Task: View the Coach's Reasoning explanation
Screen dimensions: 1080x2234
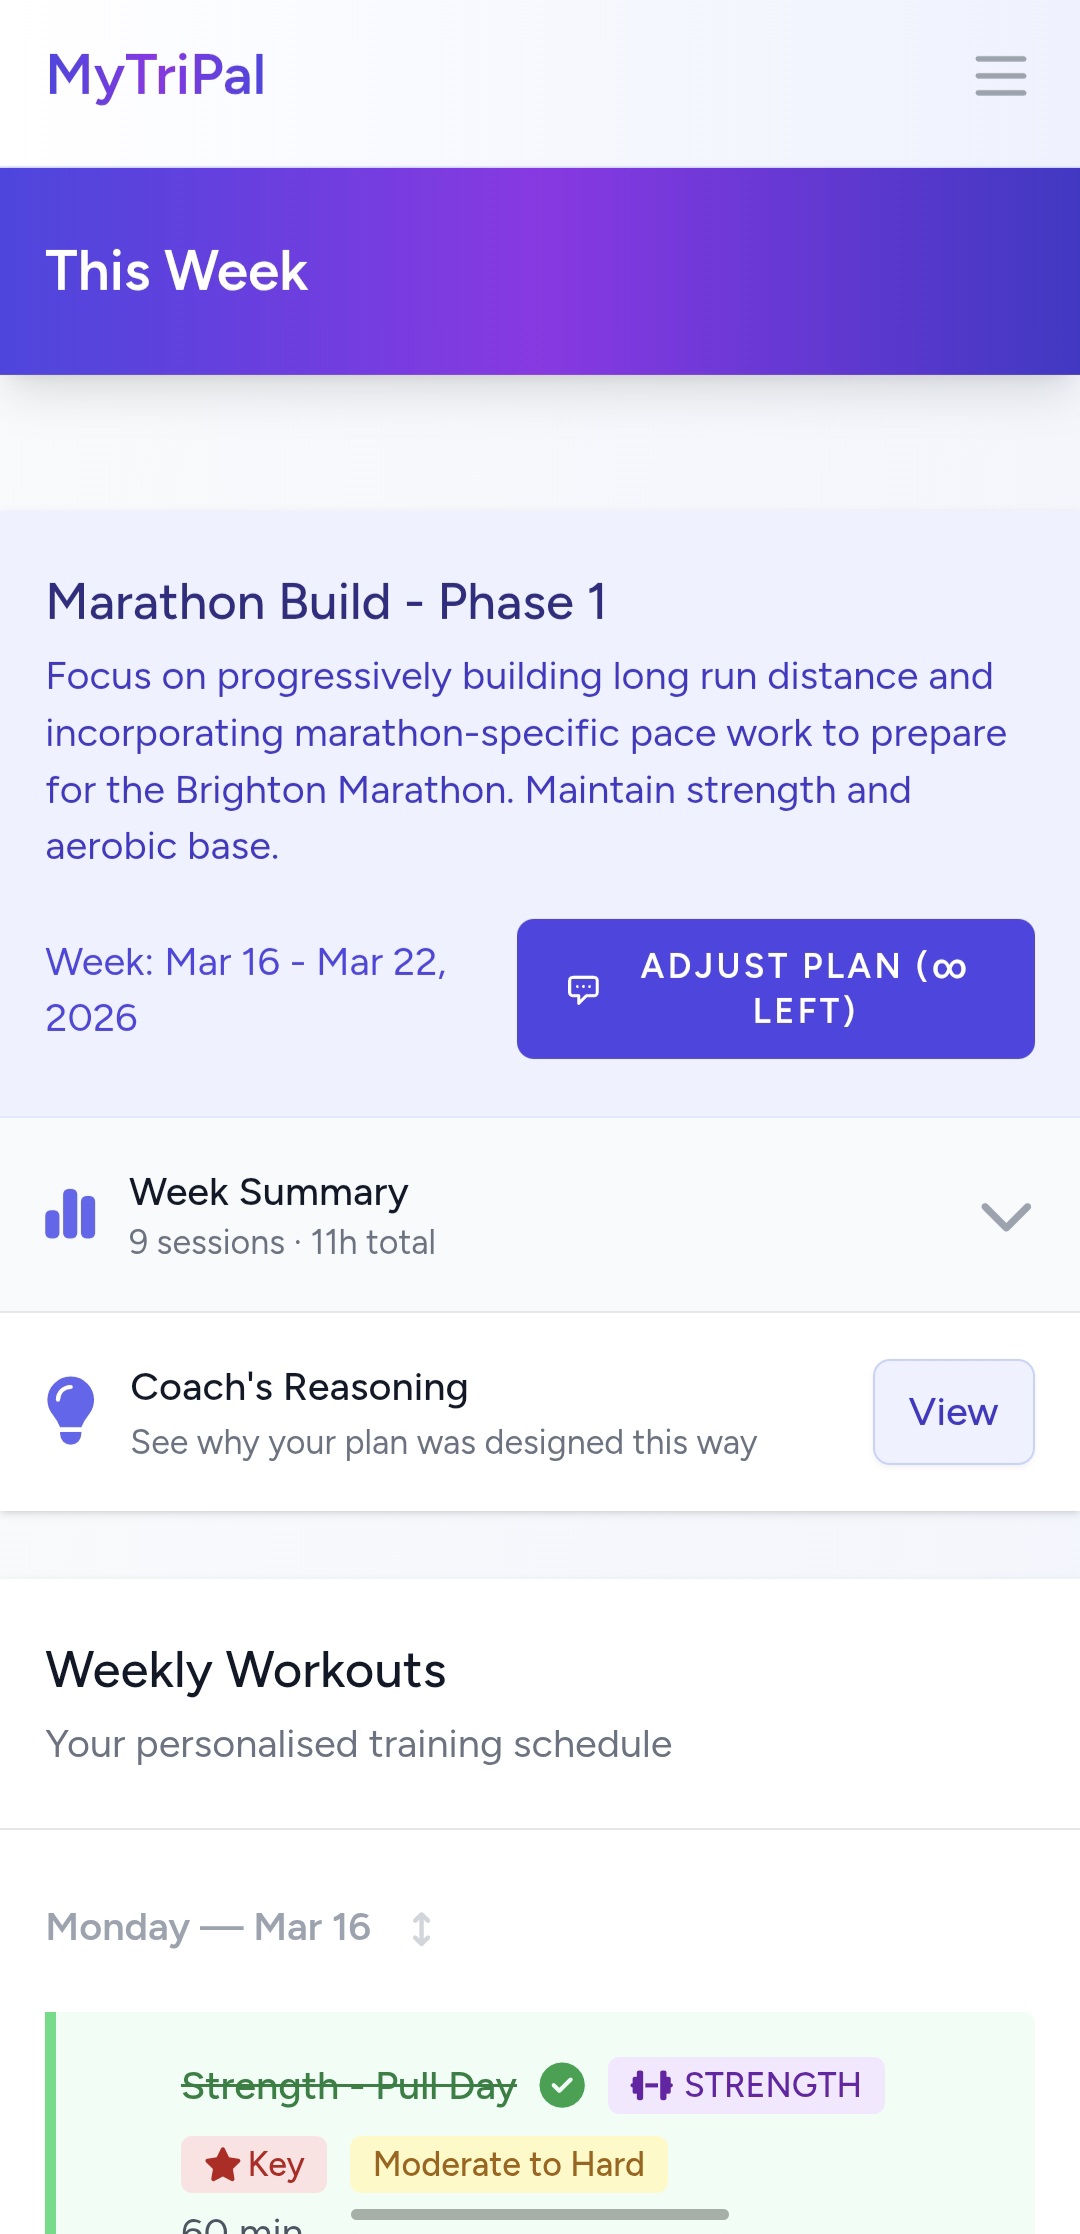Action: coord(953,1411)
